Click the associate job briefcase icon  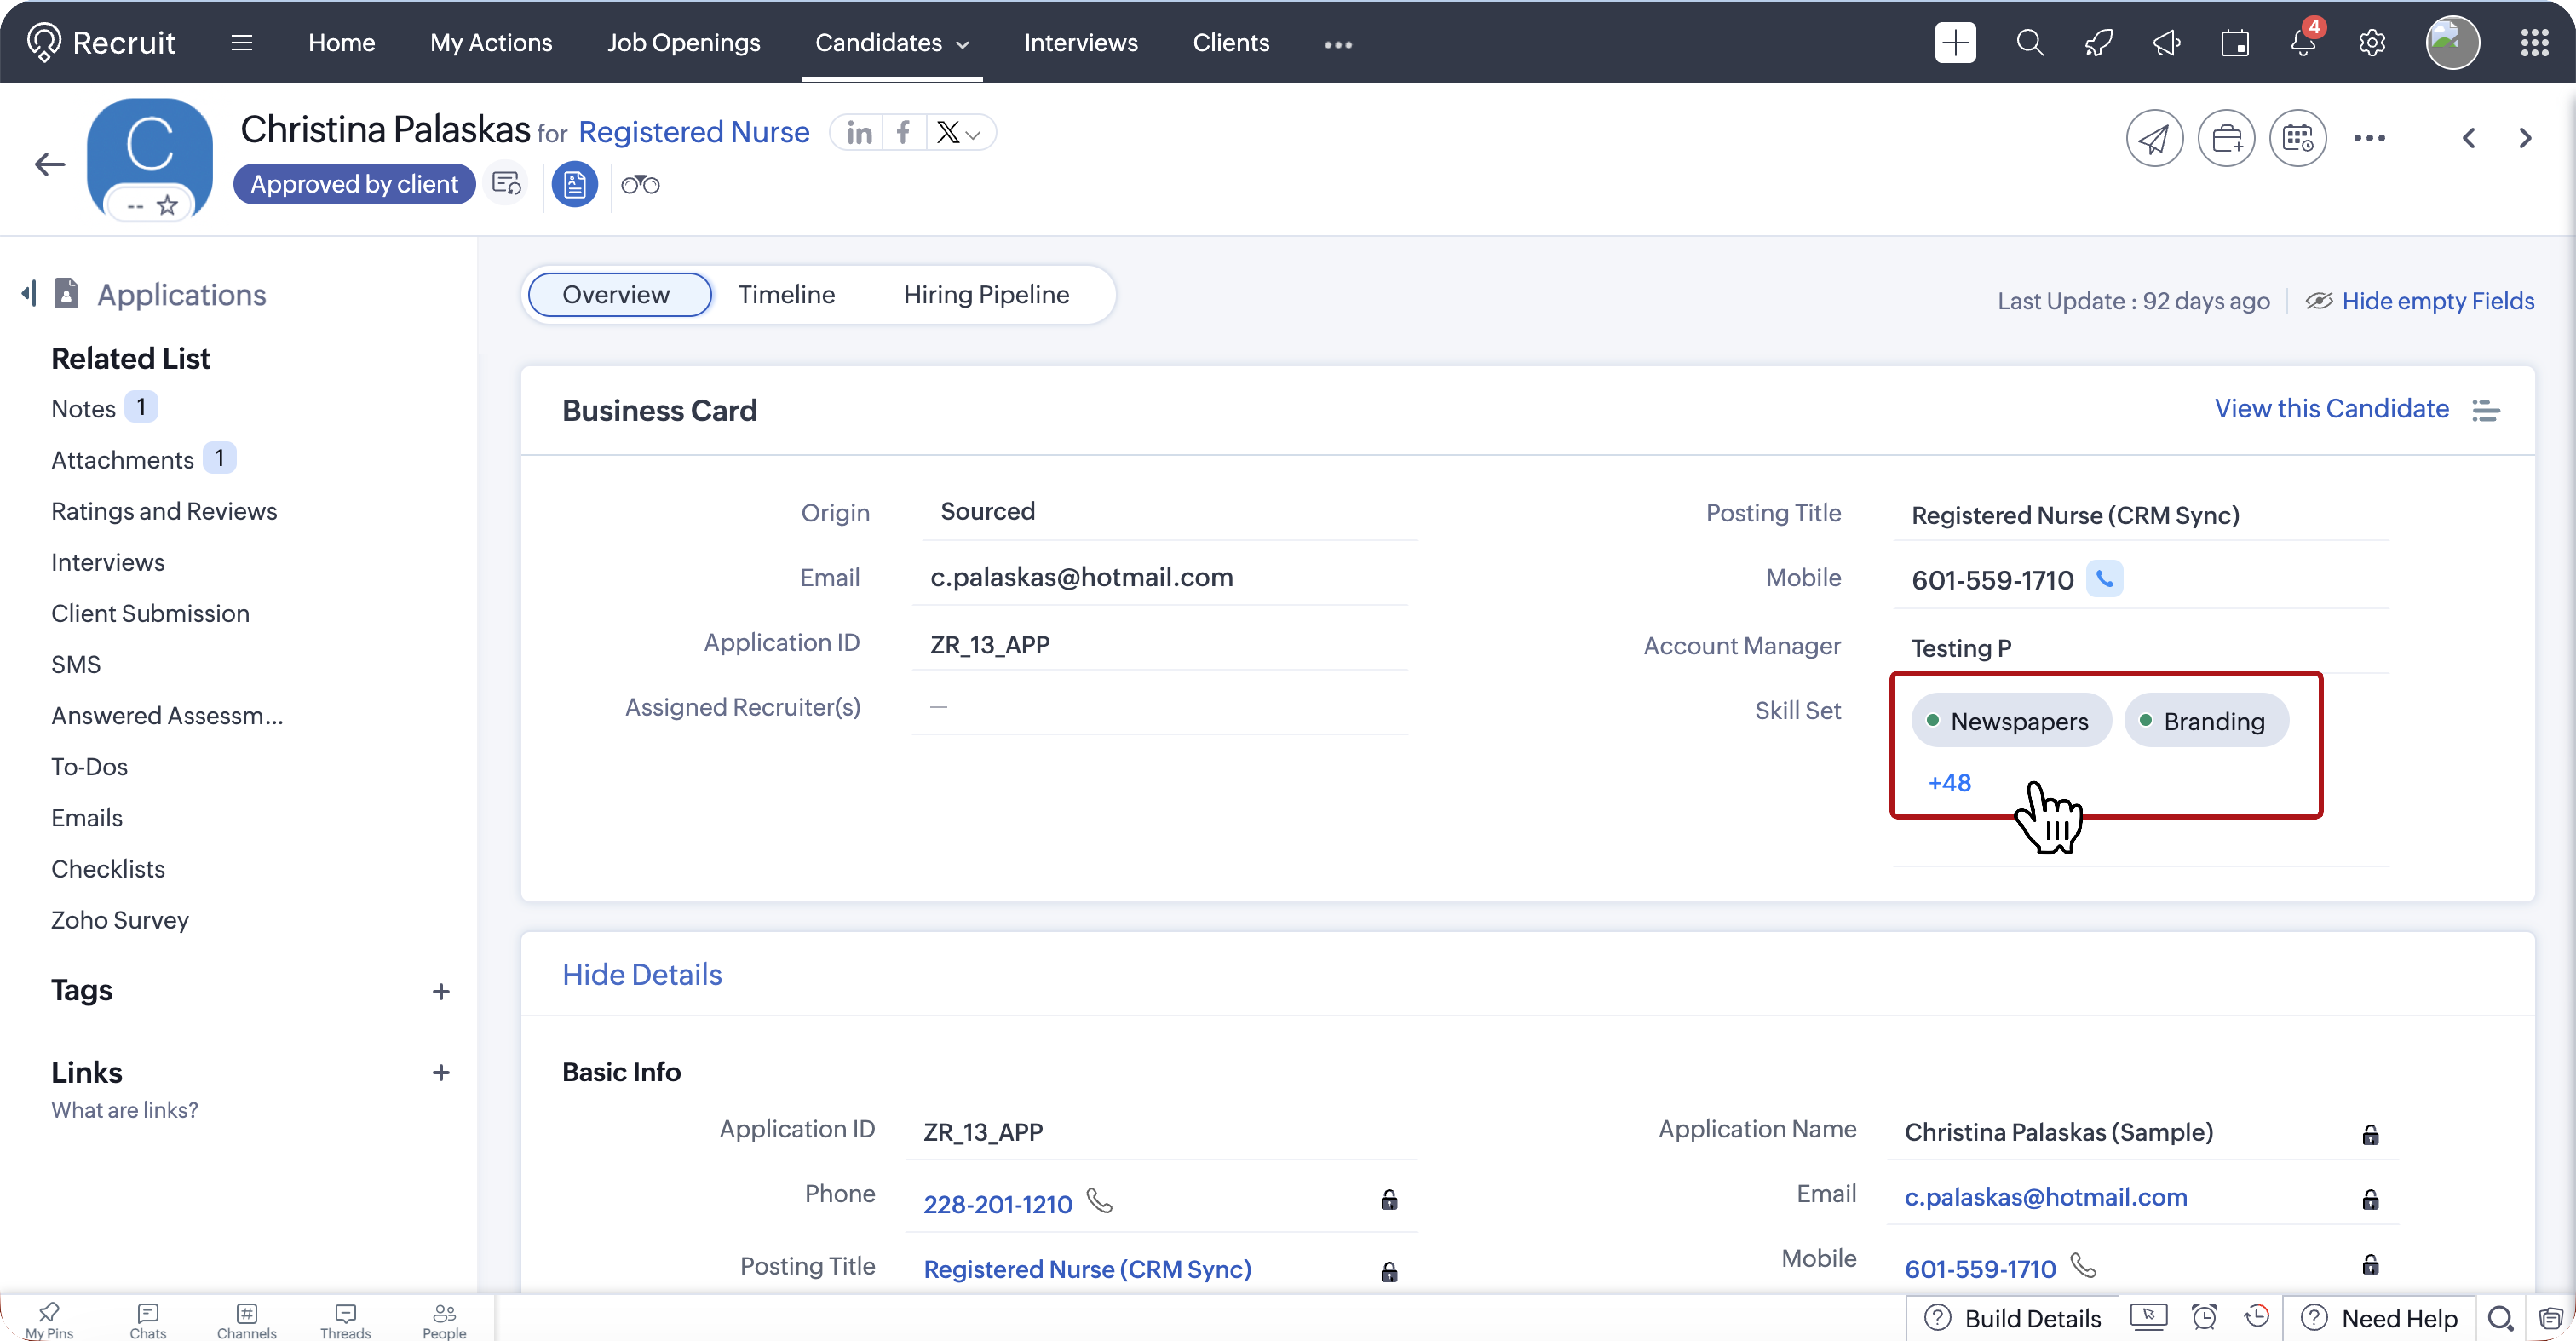pyautogui.click(x=2226, y=138)
